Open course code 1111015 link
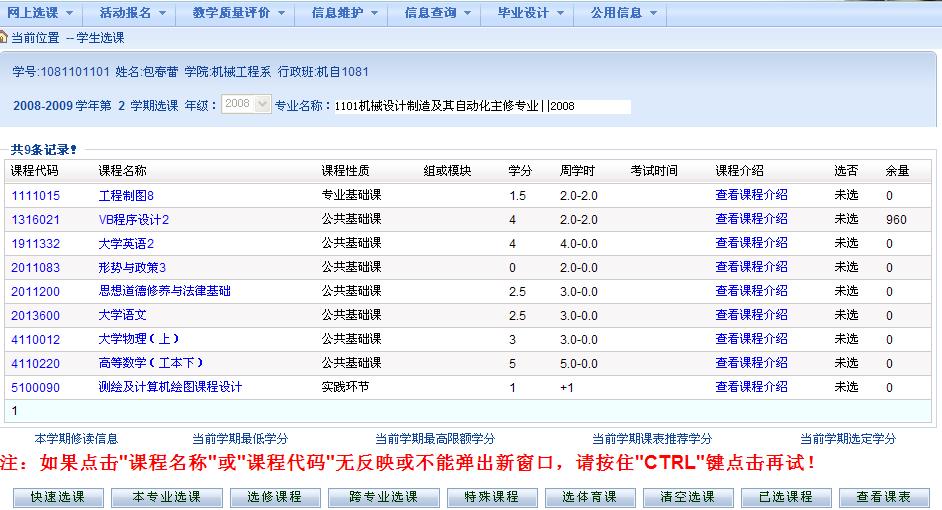Viewport: 942px width, 510px height. click(x=35, y=195)
